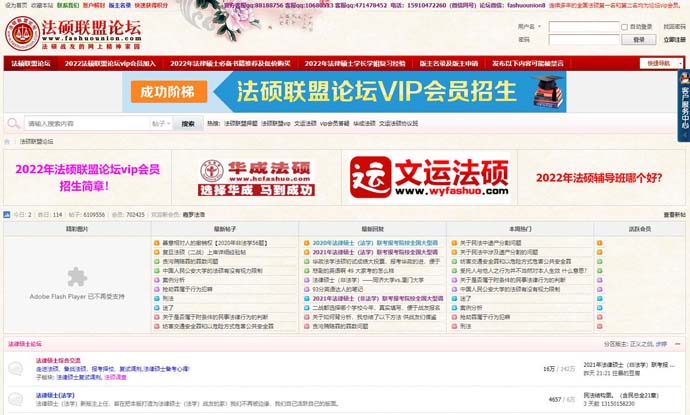
Task: Select the 精彩图片 column header
Action: [77, 229]
